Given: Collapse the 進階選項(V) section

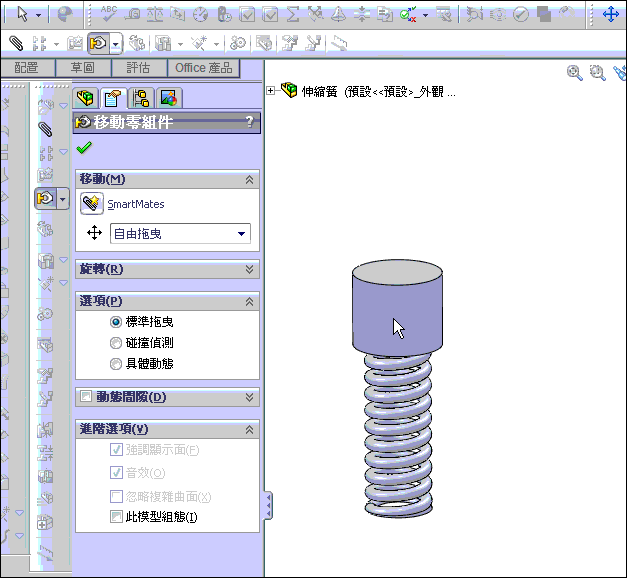Looking at the screenshot, I should pyautogui.click(x=249, y=430).
